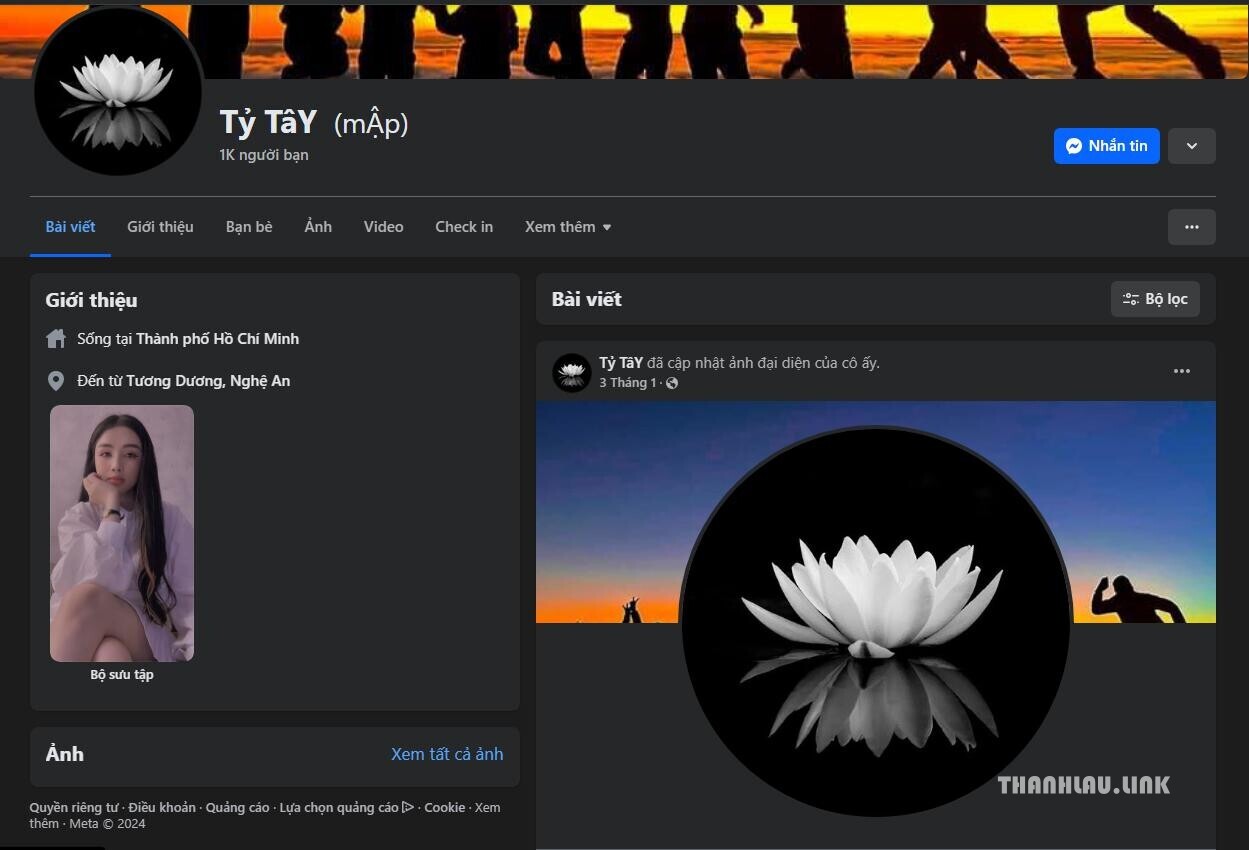Open the three-dot menu on the post
Viewport: 1249px width, 850px height.
click(1182, 371)
